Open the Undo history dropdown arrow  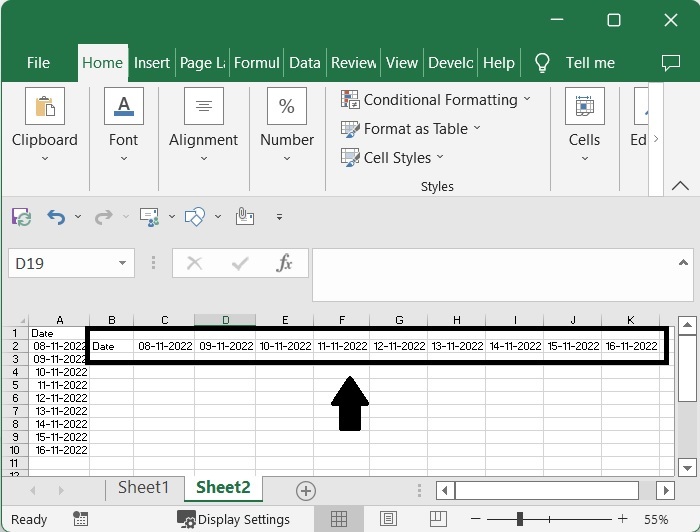pyautogui.click(x=78, y=217)
